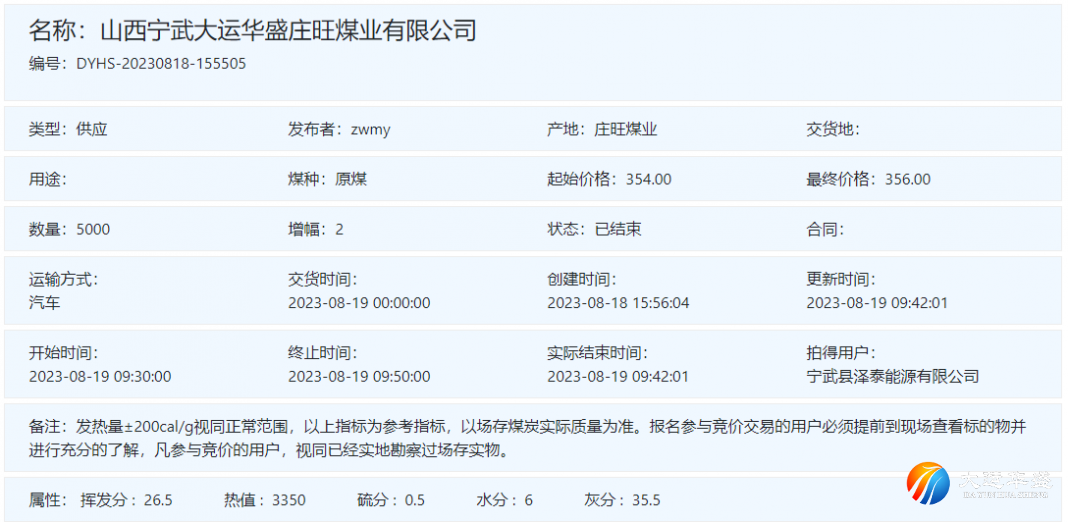The height and width of the screenshot is (522, 1068).
Task: Click the coal type value 原煤
Action: pyautogui.click(x=351, y=179)
